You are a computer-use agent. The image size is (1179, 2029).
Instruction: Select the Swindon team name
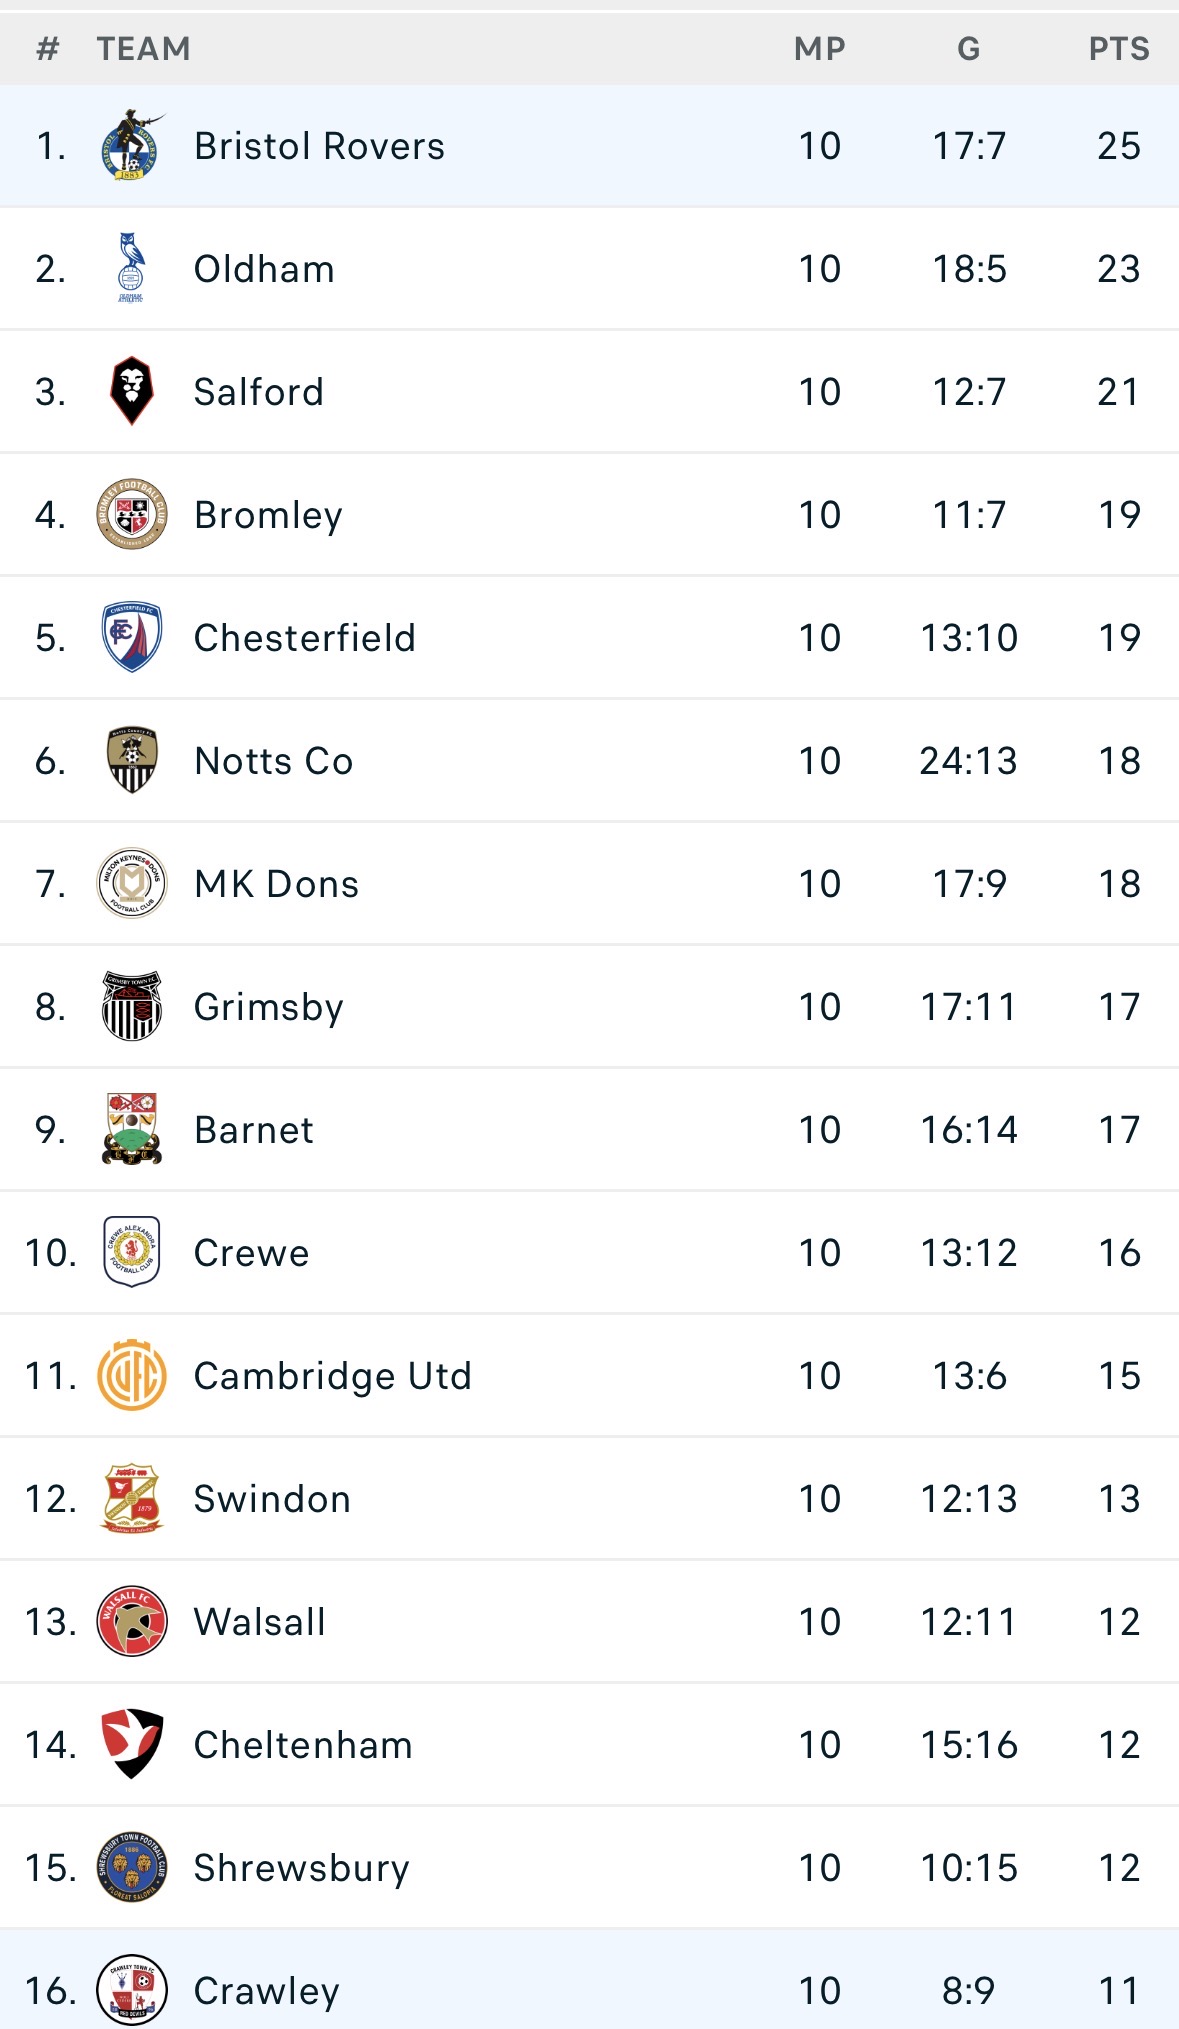(272, 1499)
